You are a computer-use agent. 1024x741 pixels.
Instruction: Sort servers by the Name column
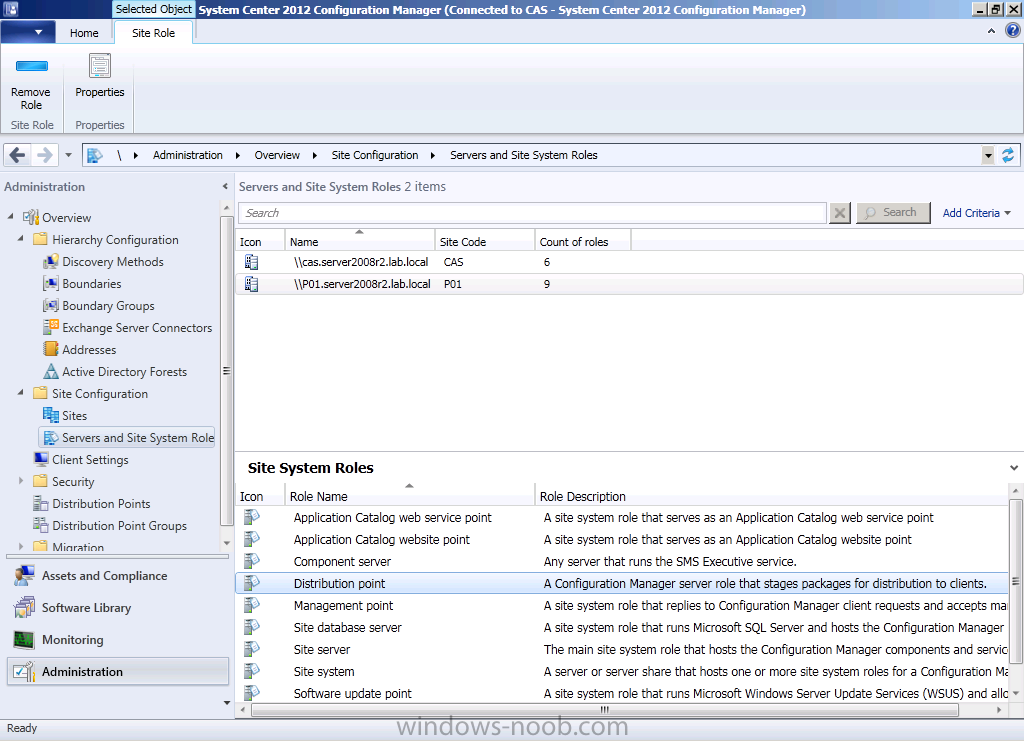(359, 242)
